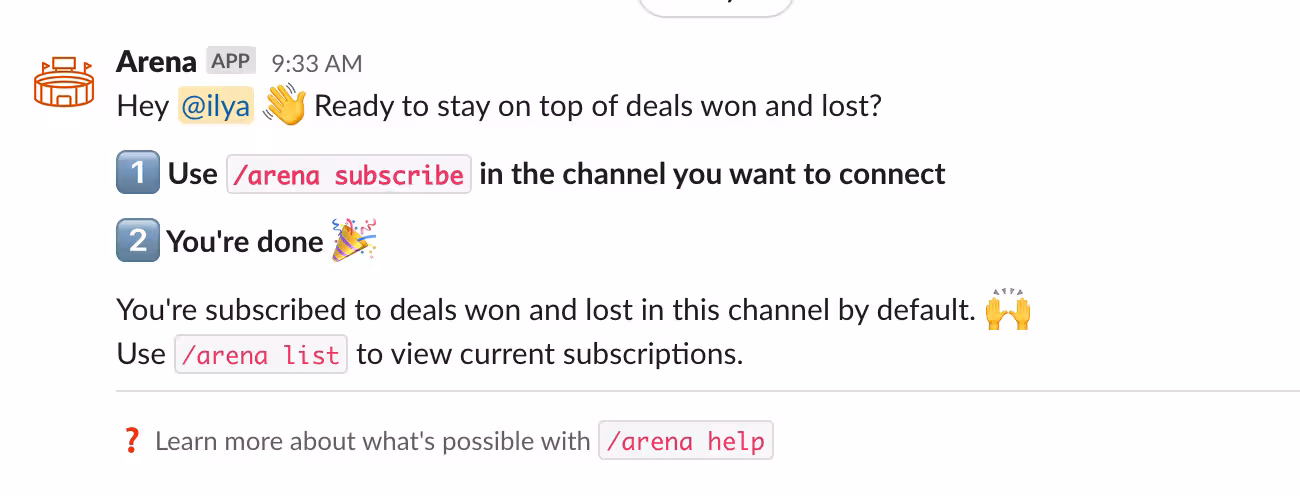This screenshot has height=496, width=1300.
Task: Click "Ready to stay on top" sentence
Action: click(598, 106)
